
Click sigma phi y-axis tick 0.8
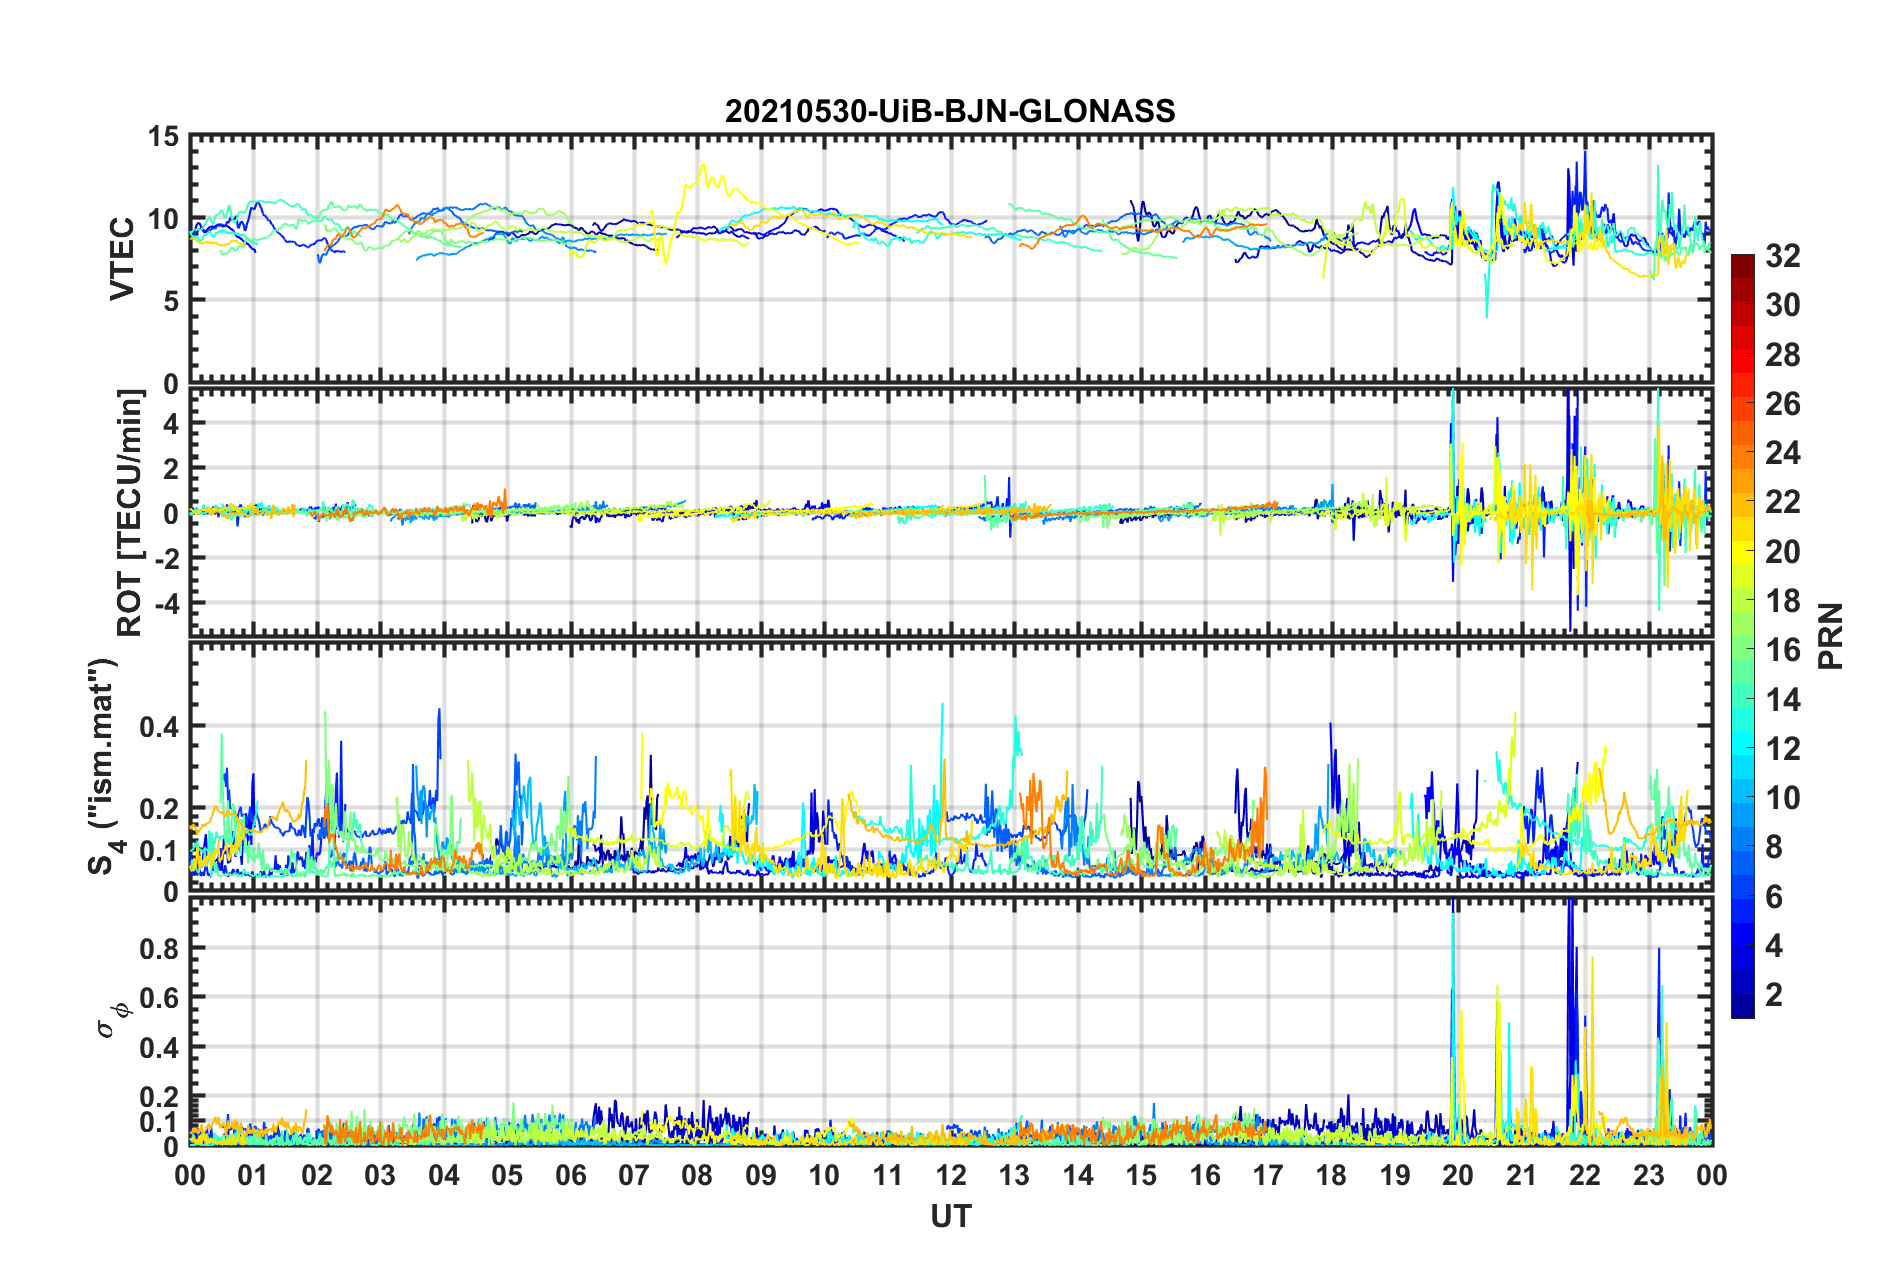(x=159, y=948)
